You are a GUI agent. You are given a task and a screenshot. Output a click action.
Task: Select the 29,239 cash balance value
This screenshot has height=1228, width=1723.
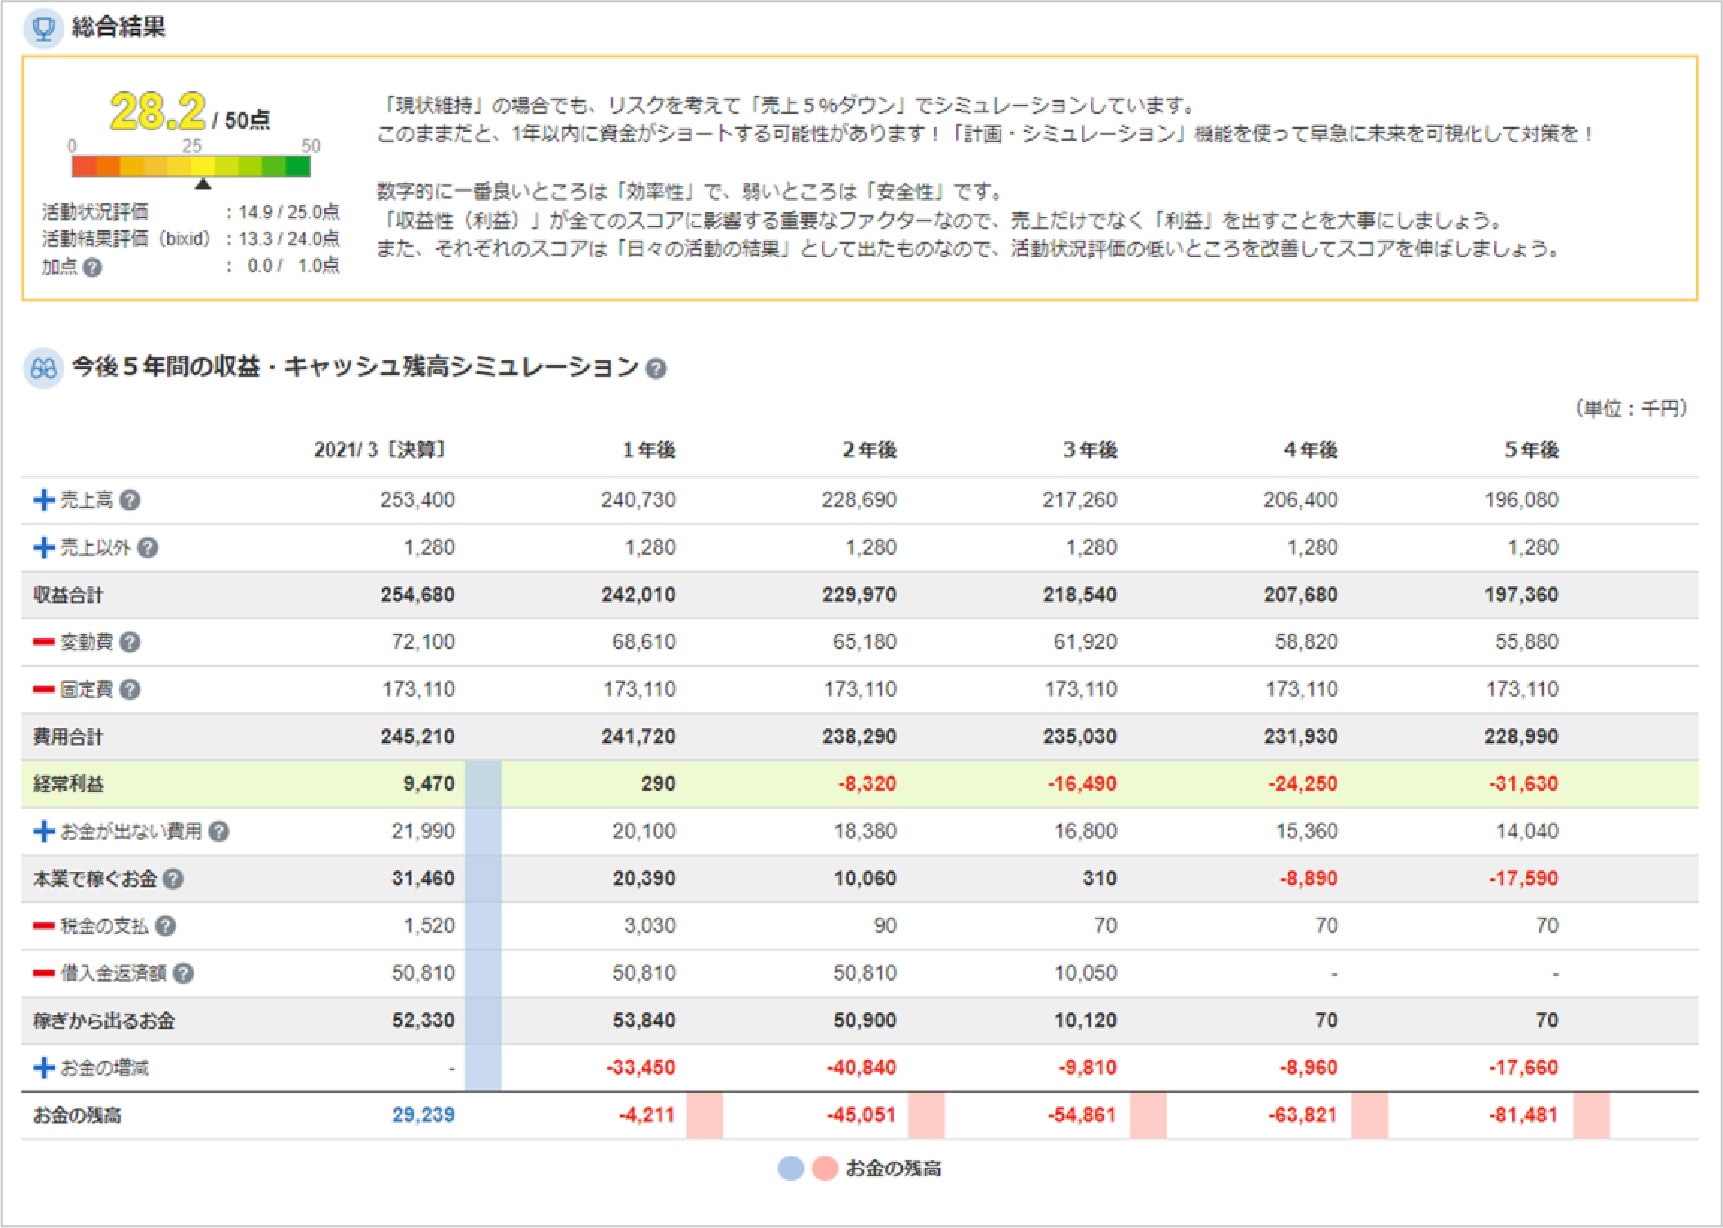(423, 1115)
